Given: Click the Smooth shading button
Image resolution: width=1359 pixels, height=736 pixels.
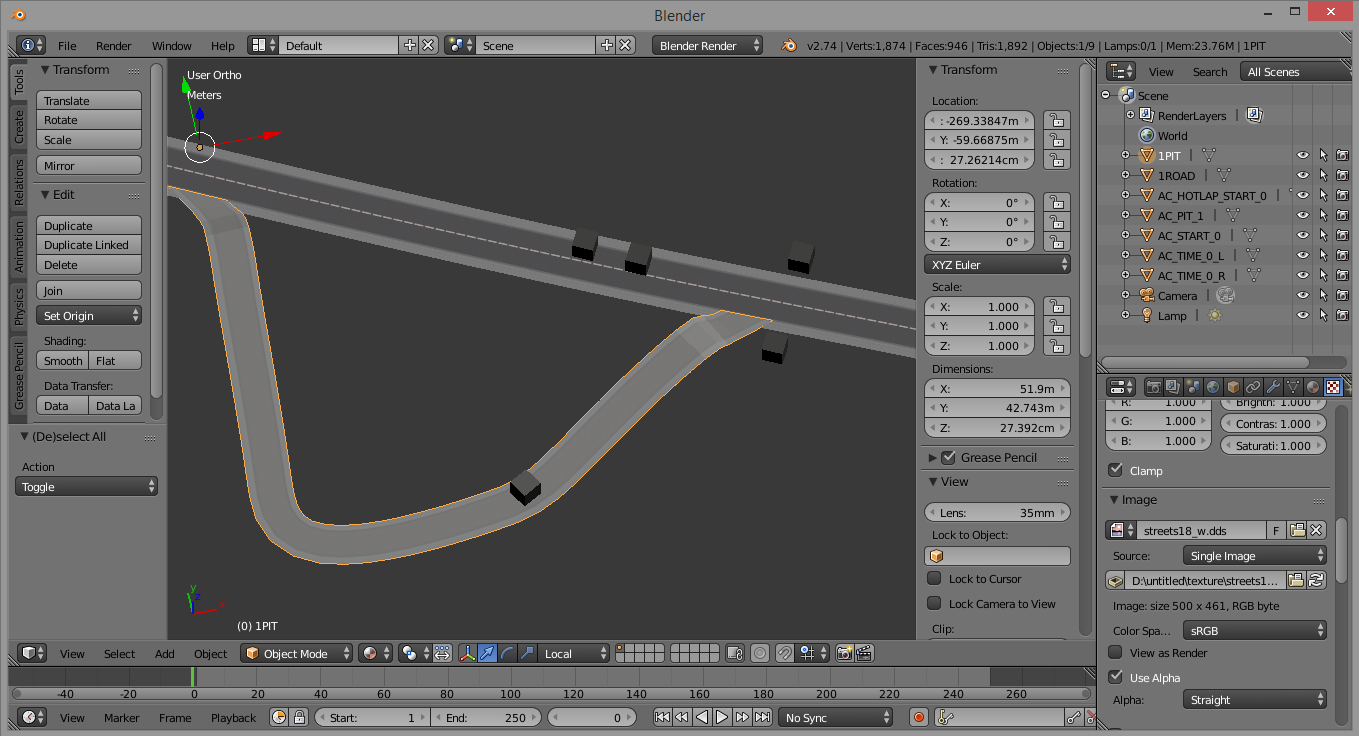Looking at the screenshot, I should point(62,360).
